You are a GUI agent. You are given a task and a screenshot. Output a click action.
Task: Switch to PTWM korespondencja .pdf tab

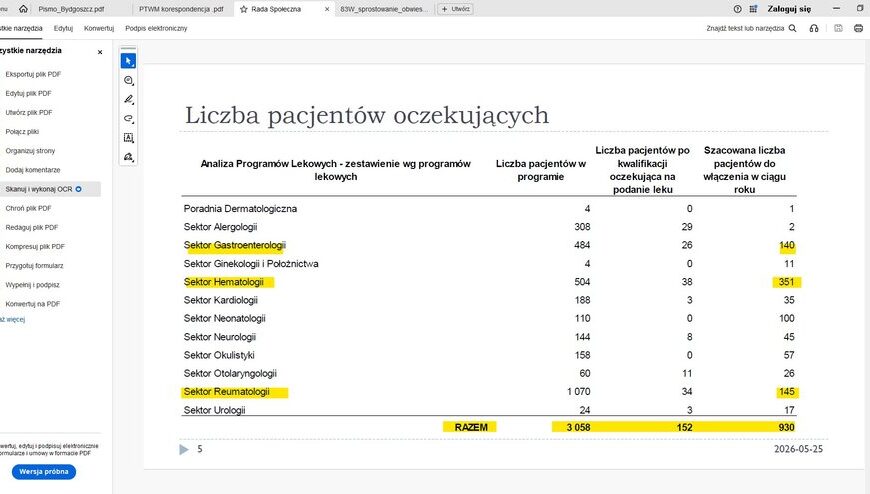click(x=181, y=9)
